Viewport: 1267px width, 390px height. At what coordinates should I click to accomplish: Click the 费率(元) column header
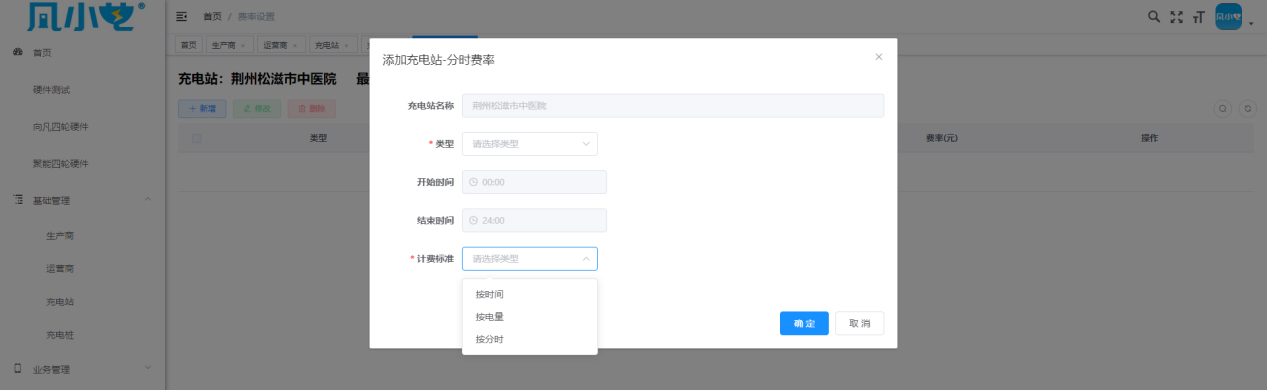click(942, 138)
